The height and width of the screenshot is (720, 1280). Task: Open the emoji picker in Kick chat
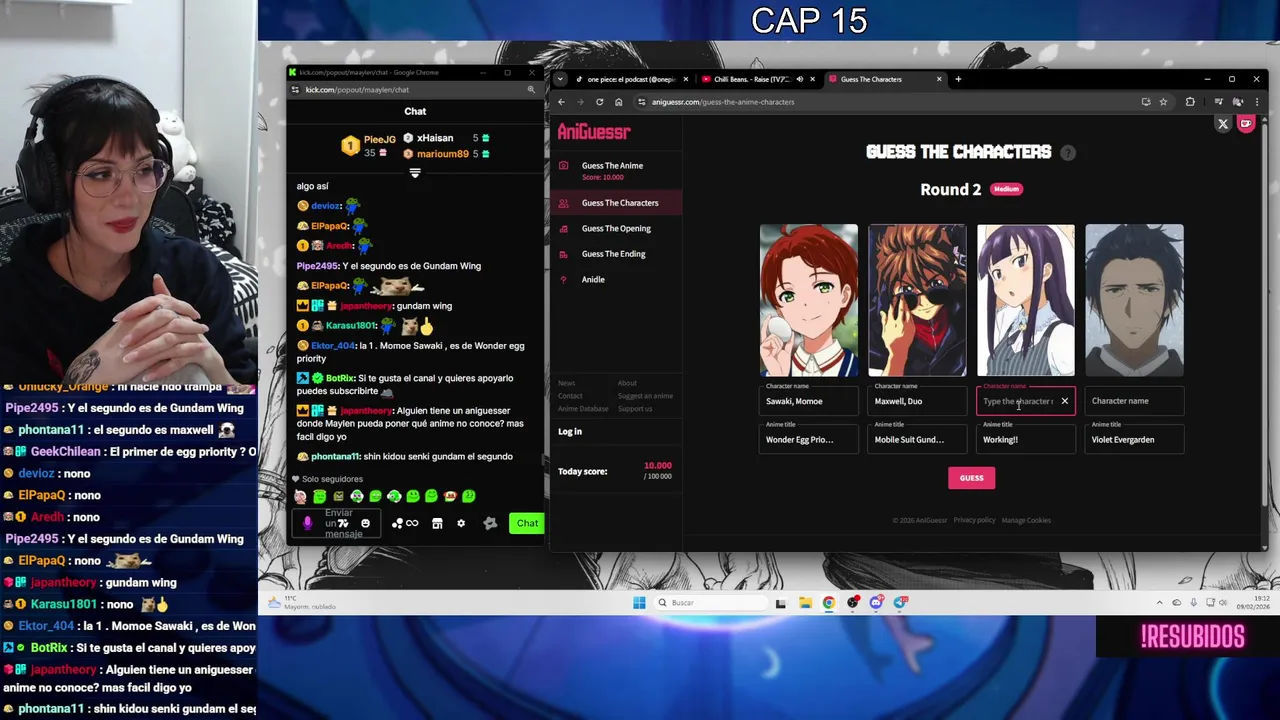pyautogui.click(x=365, y=523)
